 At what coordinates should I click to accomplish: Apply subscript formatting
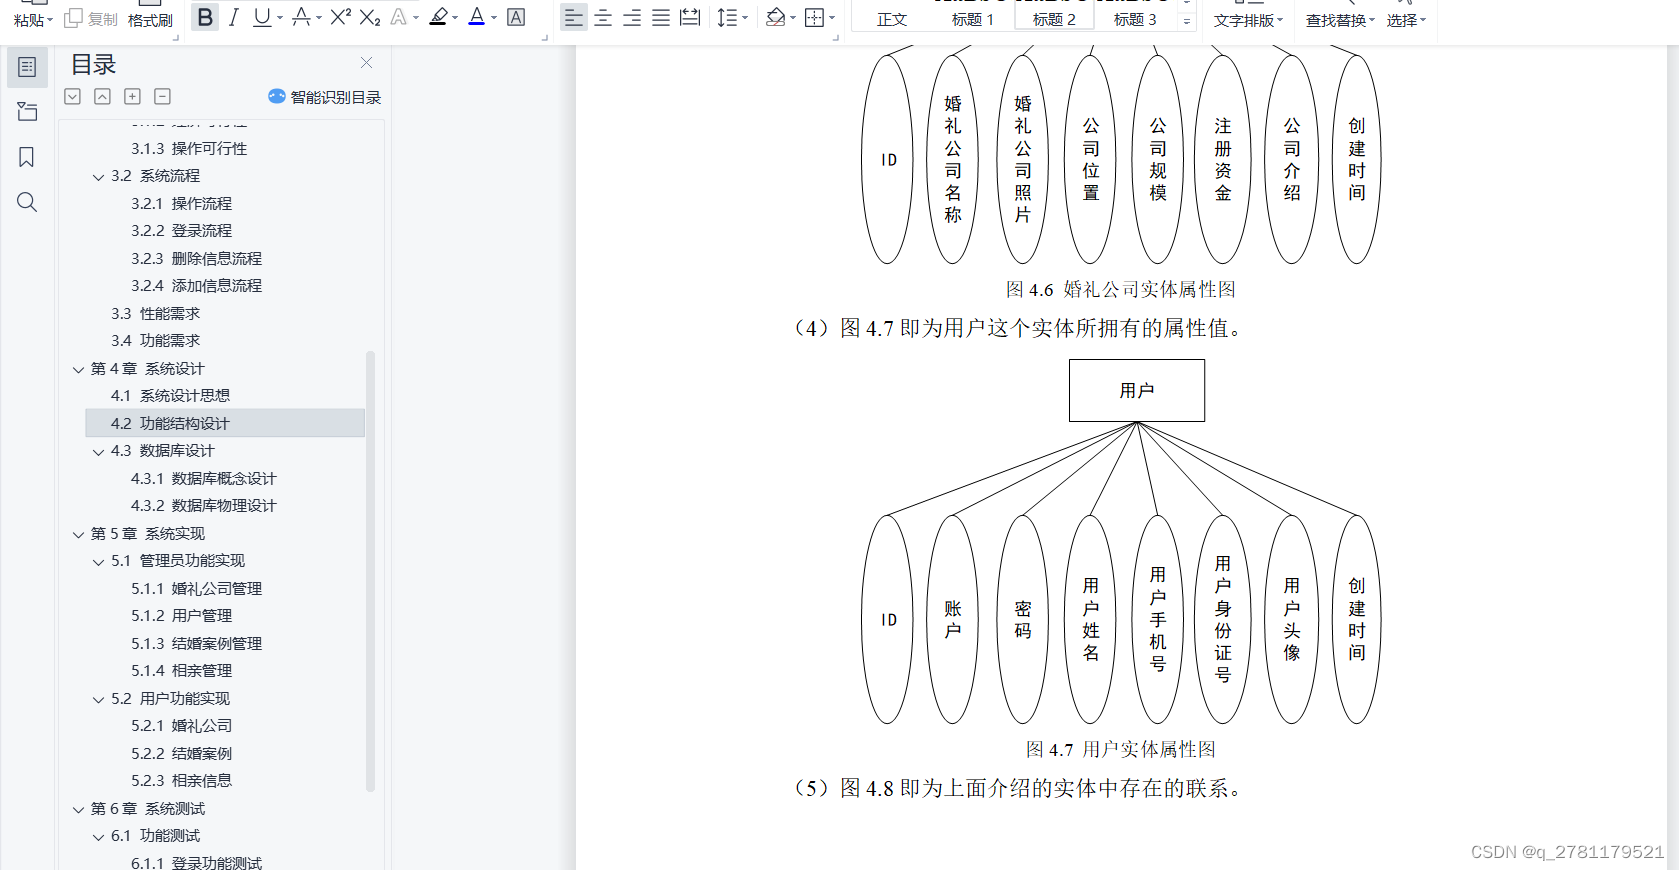(x=370, y=17)
